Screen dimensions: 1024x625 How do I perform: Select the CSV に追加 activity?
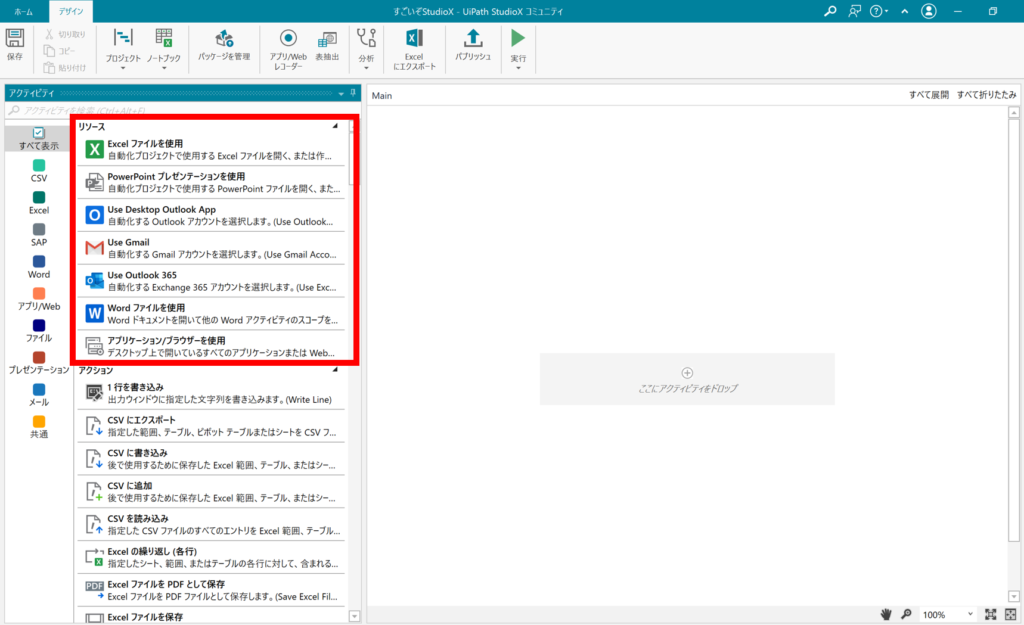coord(211,492)
